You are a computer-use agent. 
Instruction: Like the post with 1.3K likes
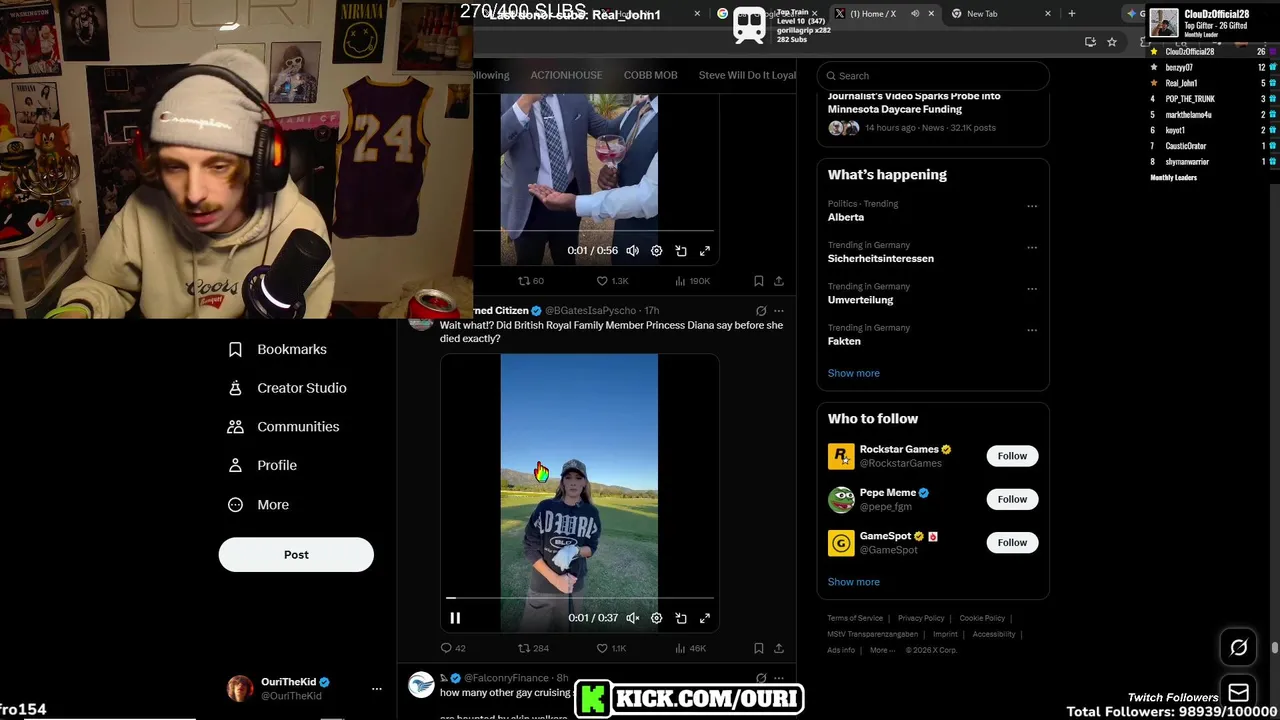612,281
